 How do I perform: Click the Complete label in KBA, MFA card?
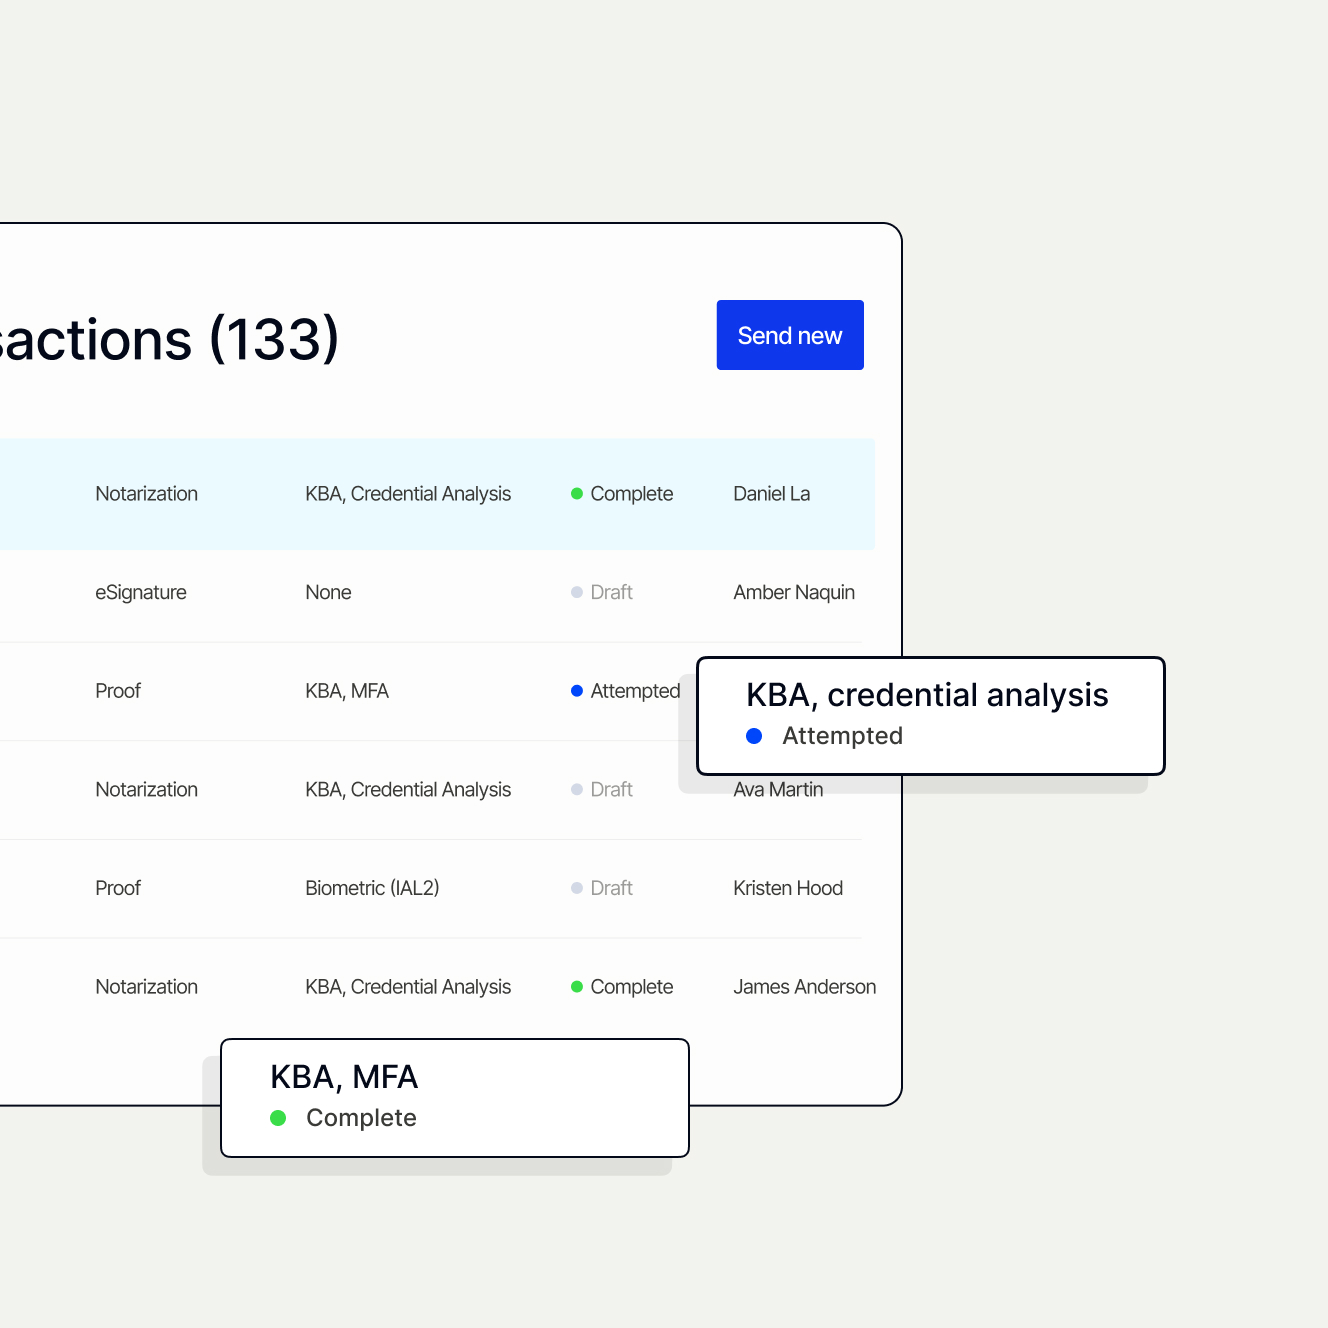pos(361,1118)
